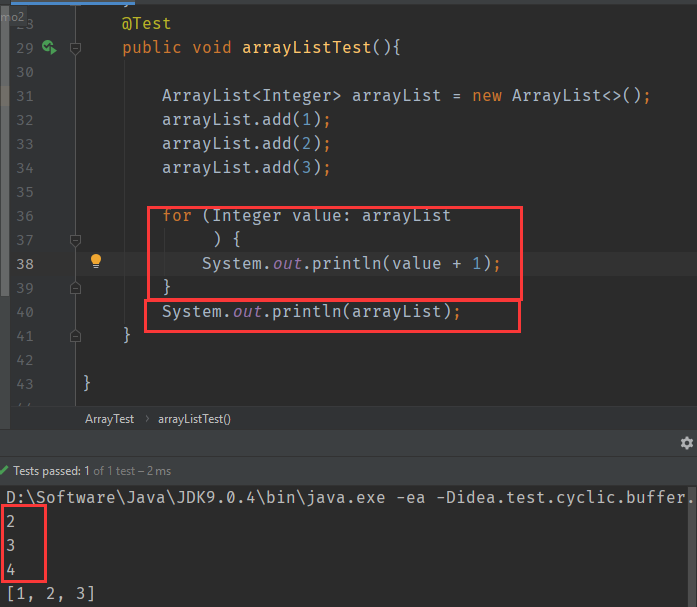The height and width of the screenshot is (607, 697).
Task: Click console output line '2'
Action: click(x=11, y=521)
